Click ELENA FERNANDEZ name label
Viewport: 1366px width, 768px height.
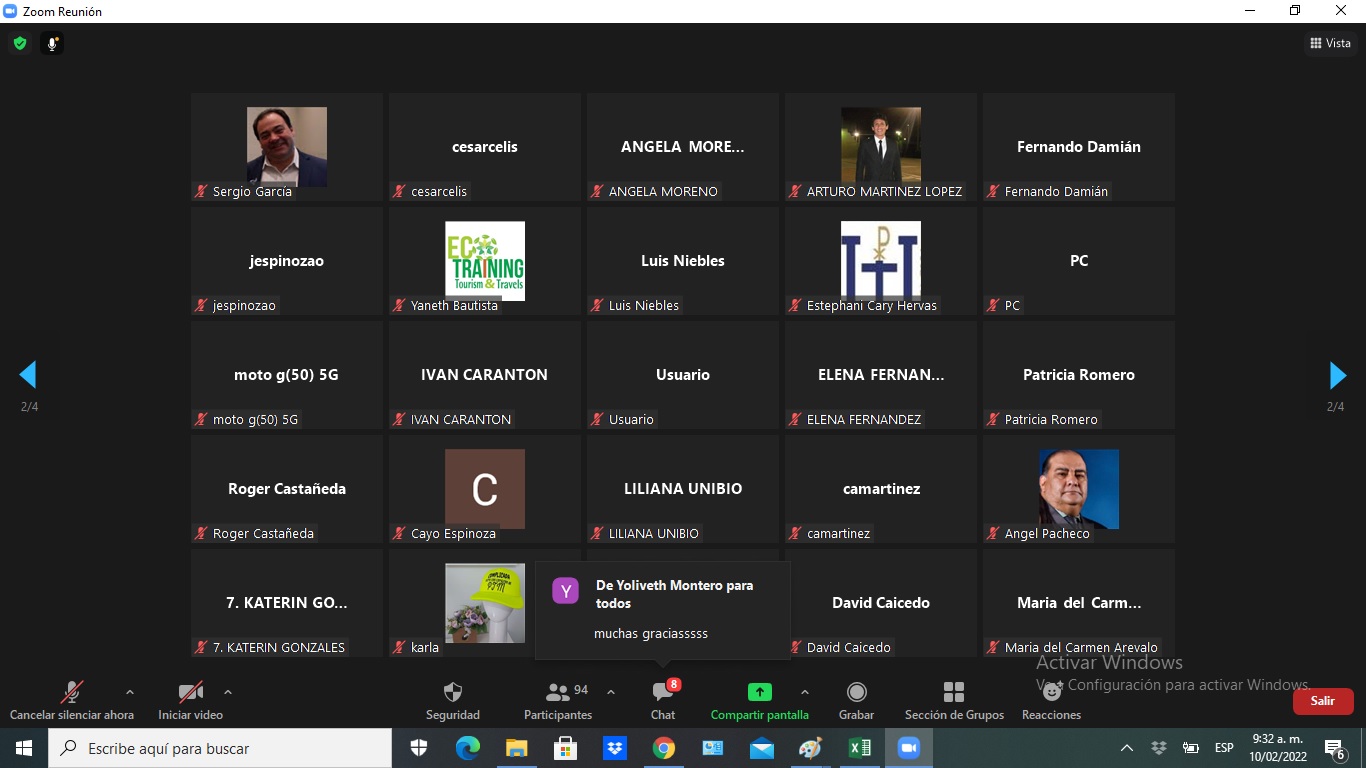(x=864, y=419)
